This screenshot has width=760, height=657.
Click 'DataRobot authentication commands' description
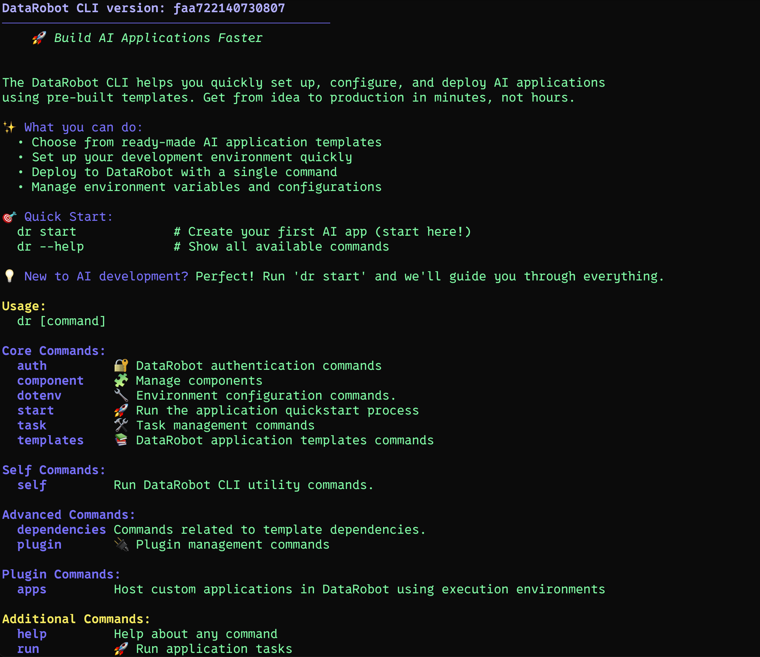(x=259, y=366)
